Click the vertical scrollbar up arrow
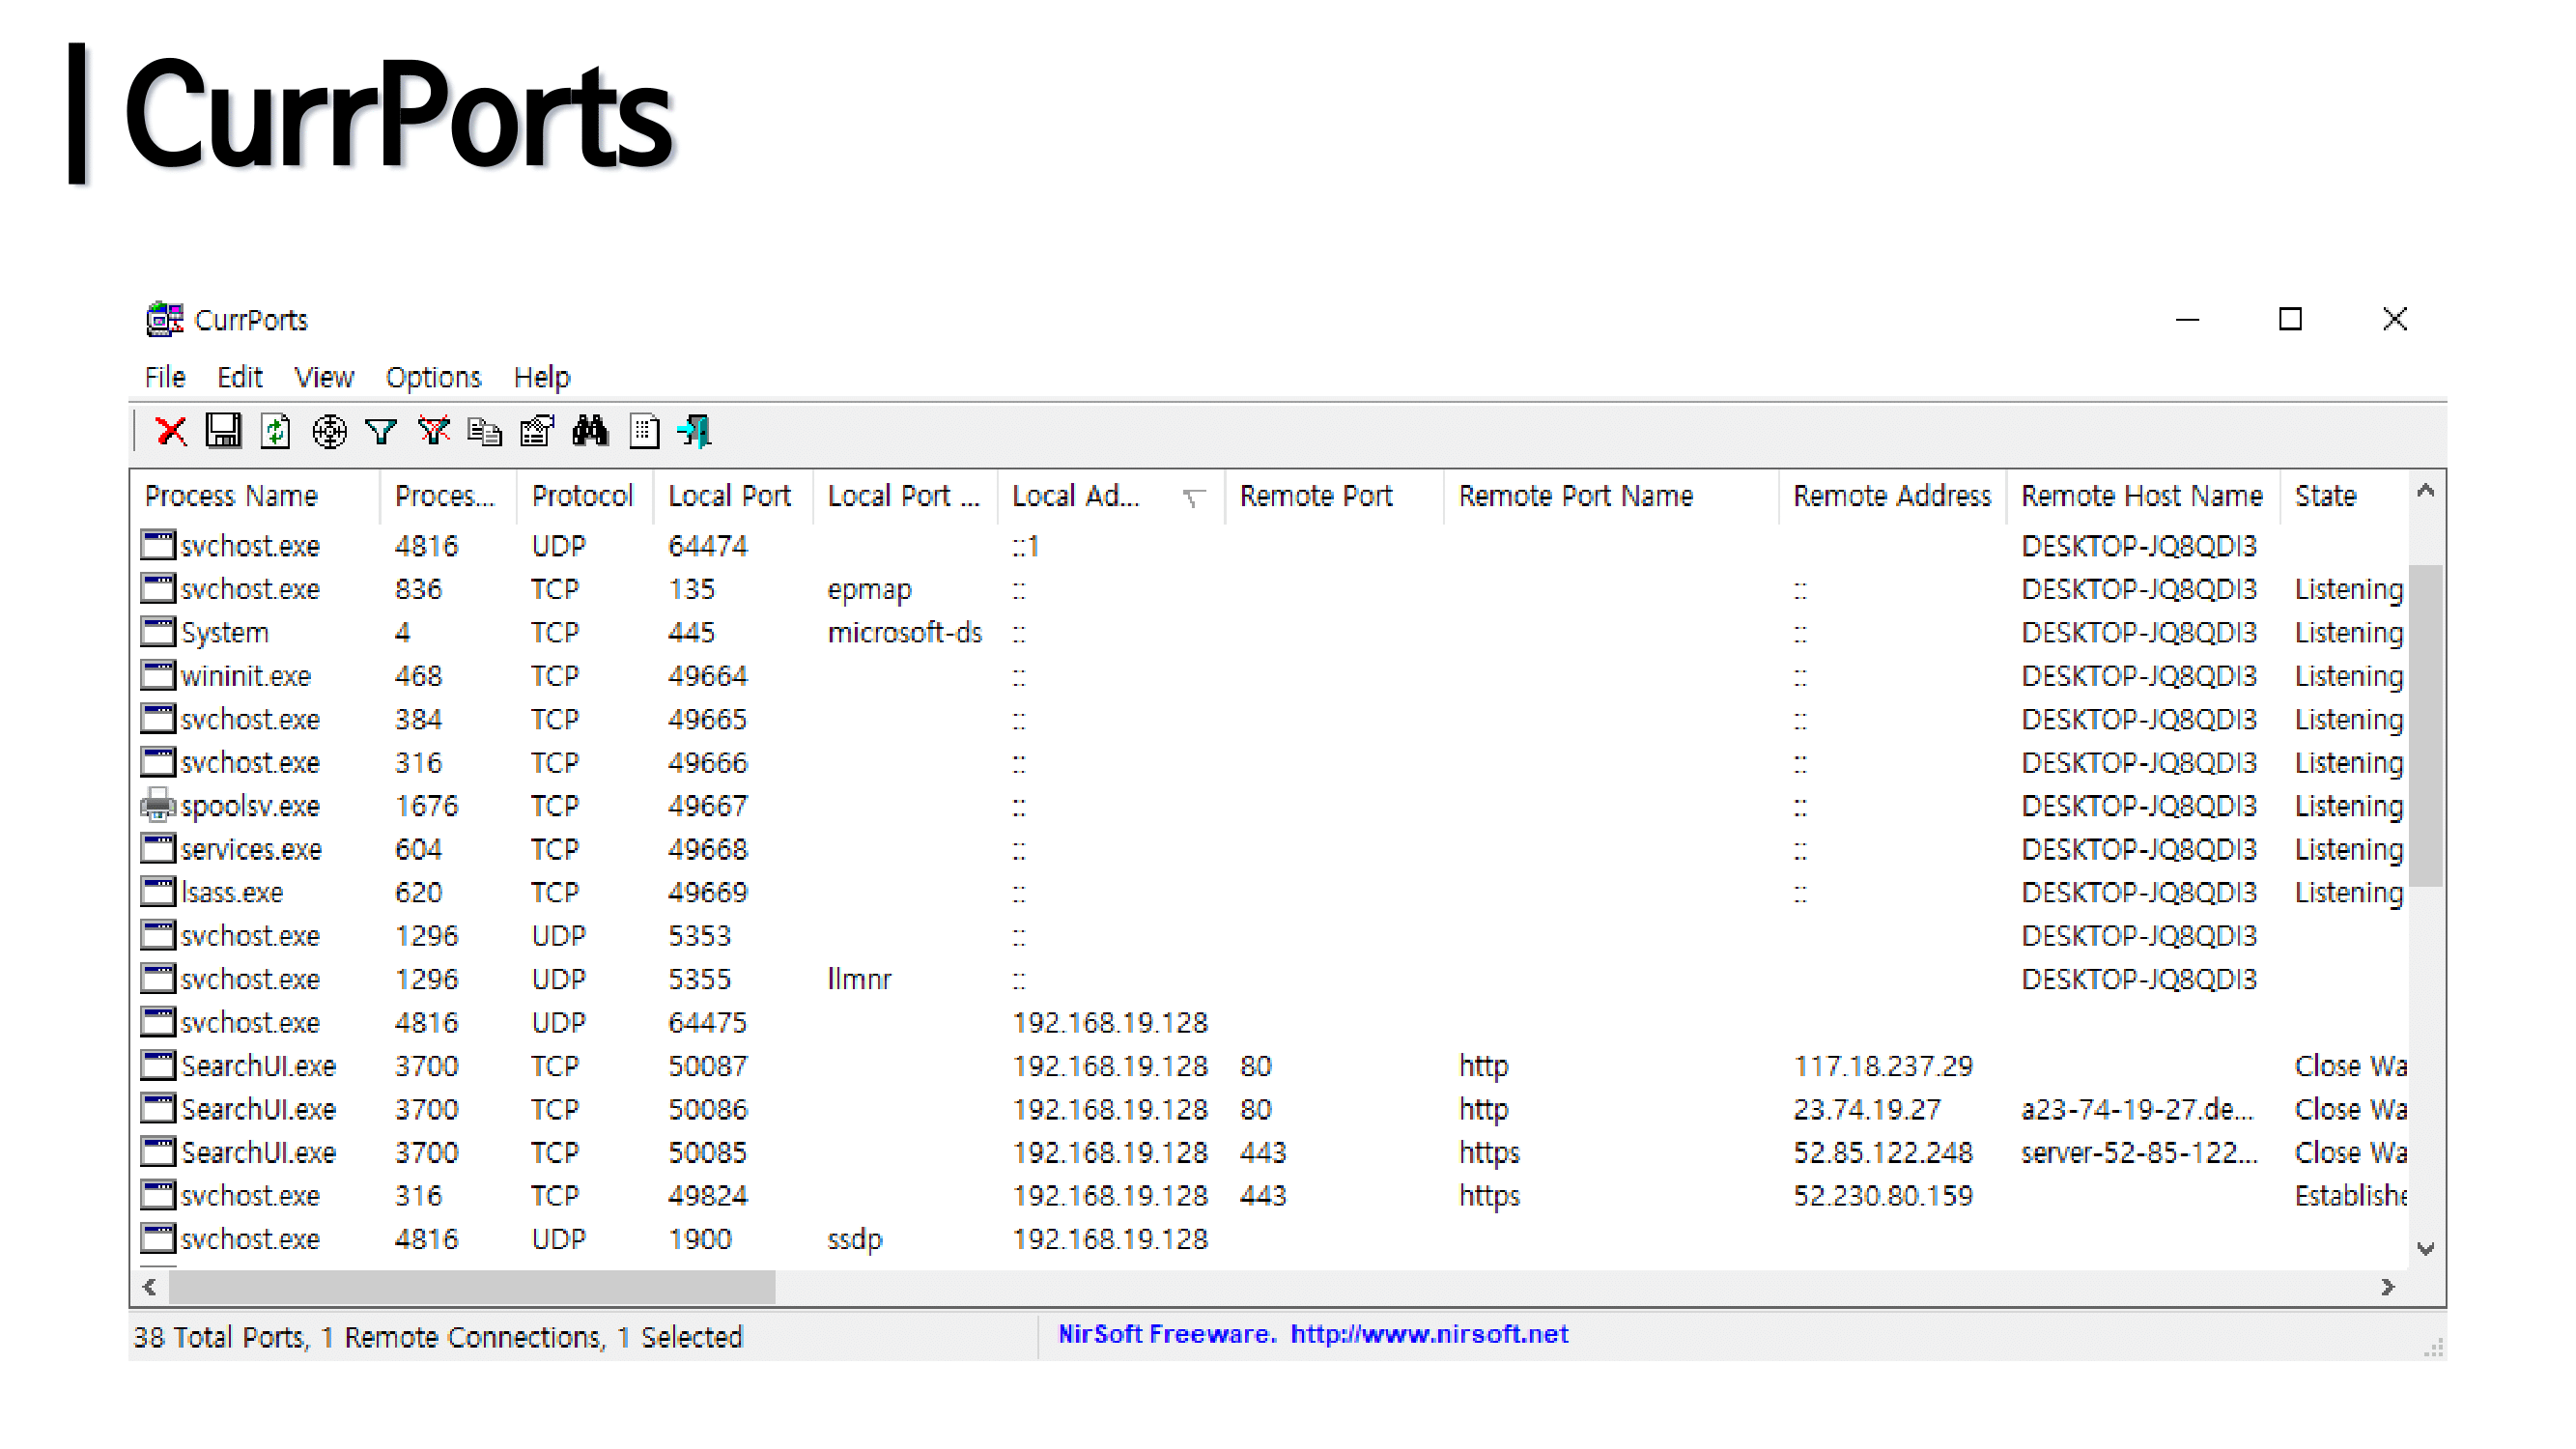The height and width of the screenshot is (1449, 2576). (2426, 490)
